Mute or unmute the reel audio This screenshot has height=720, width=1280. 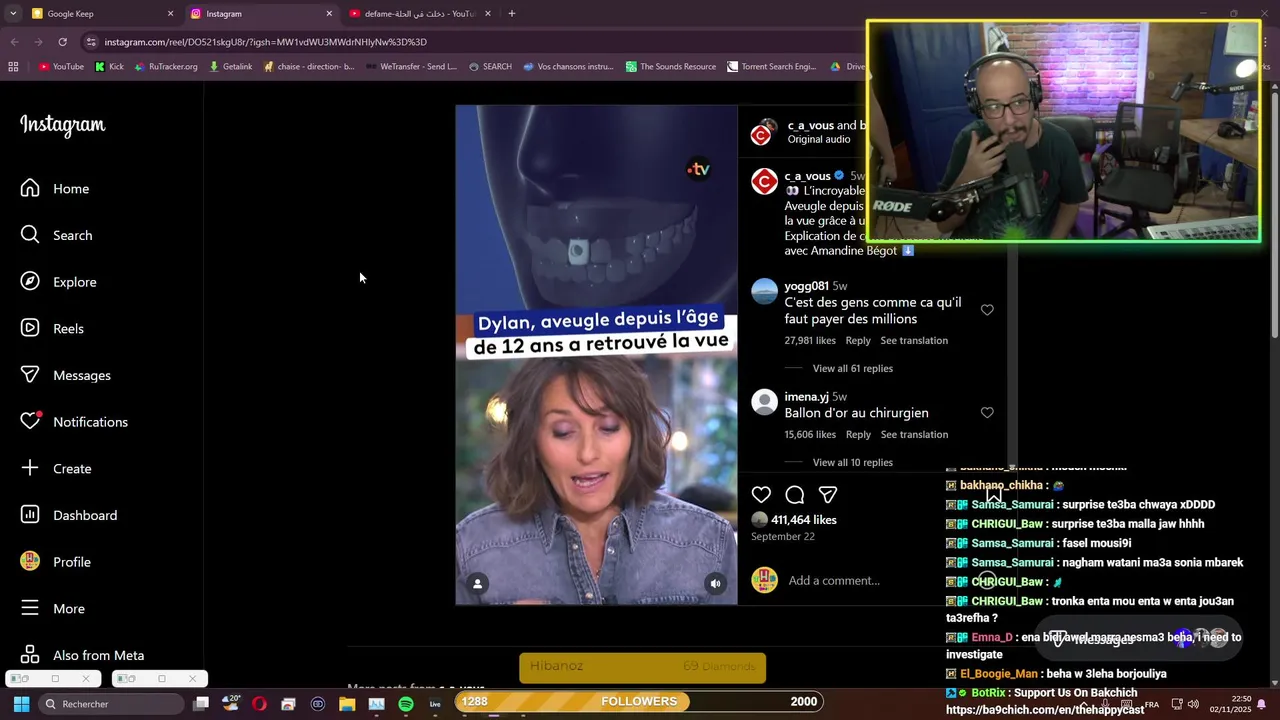pos(715,584)
